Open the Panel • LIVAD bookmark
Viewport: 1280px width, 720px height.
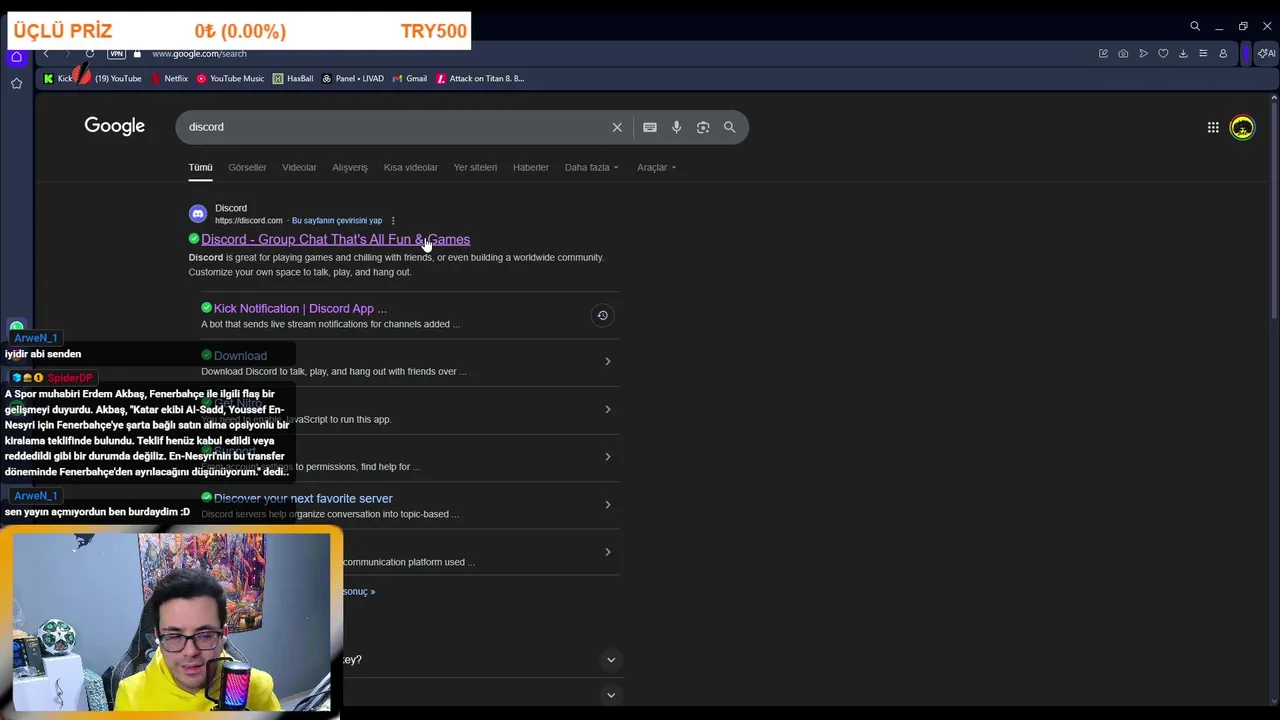(x=353, y=78)
